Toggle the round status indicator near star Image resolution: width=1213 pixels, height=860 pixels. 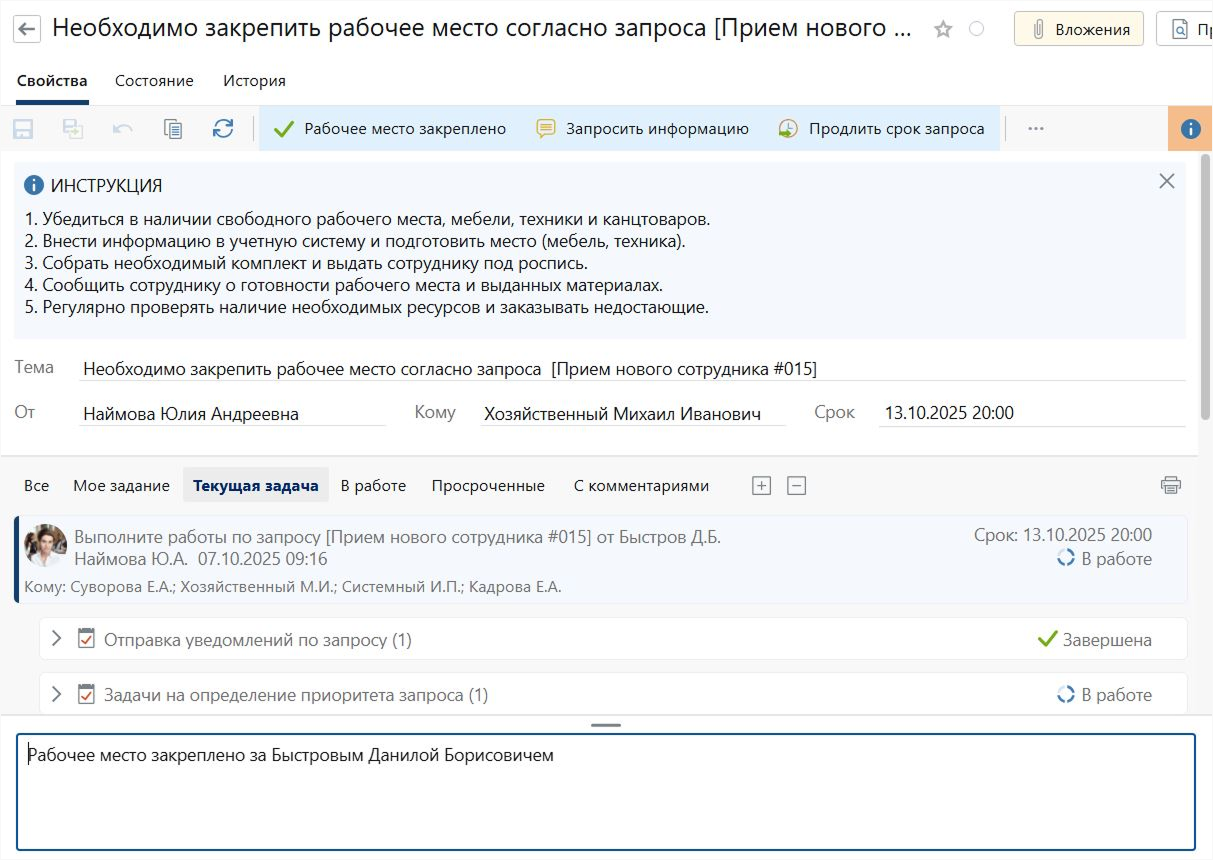pos(977,29)
